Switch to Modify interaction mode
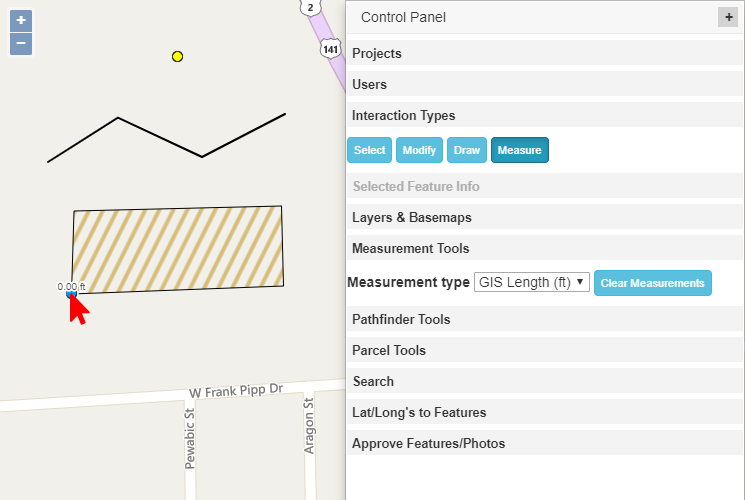The image size is (745, 500). click(419, 150)
